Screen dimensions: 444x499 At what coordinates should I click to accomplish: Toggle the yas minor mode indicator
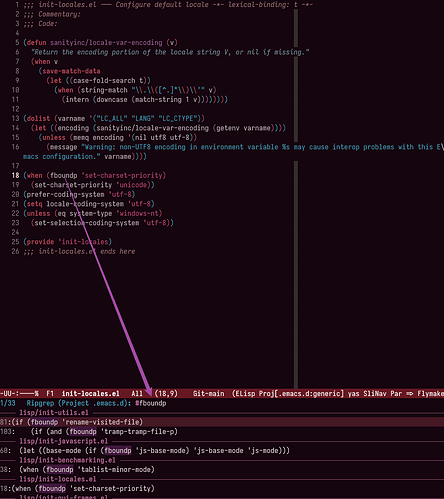point(354,394)
